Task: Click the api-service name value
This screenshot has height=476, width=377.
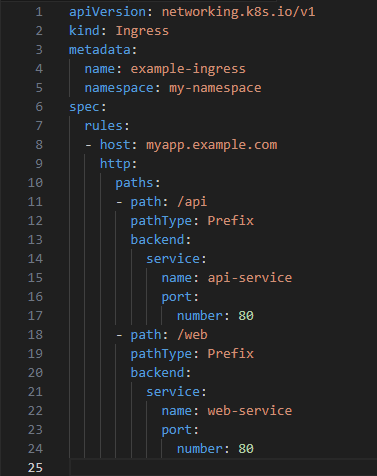Action: tap(250, 278)
